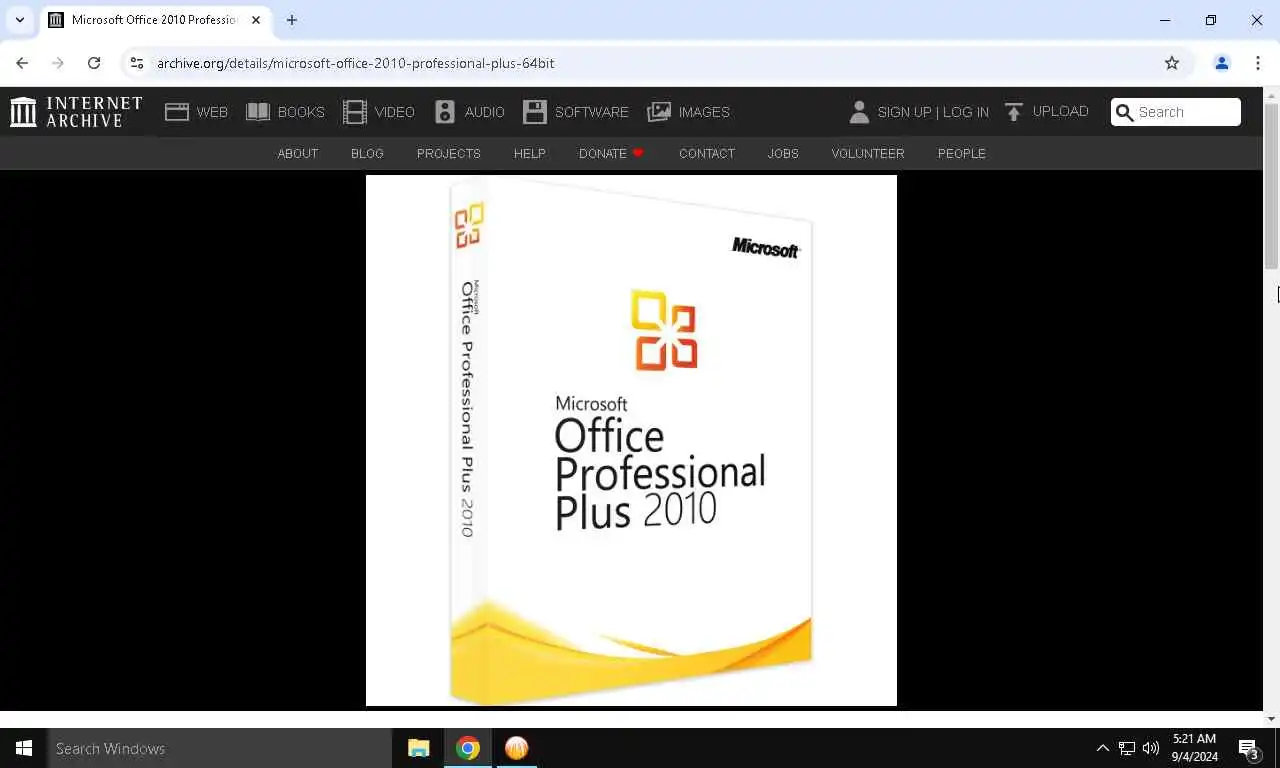Show hidden system tray icons
This screenshot has width=1280, height=768.
click(x=1102, y=748)
